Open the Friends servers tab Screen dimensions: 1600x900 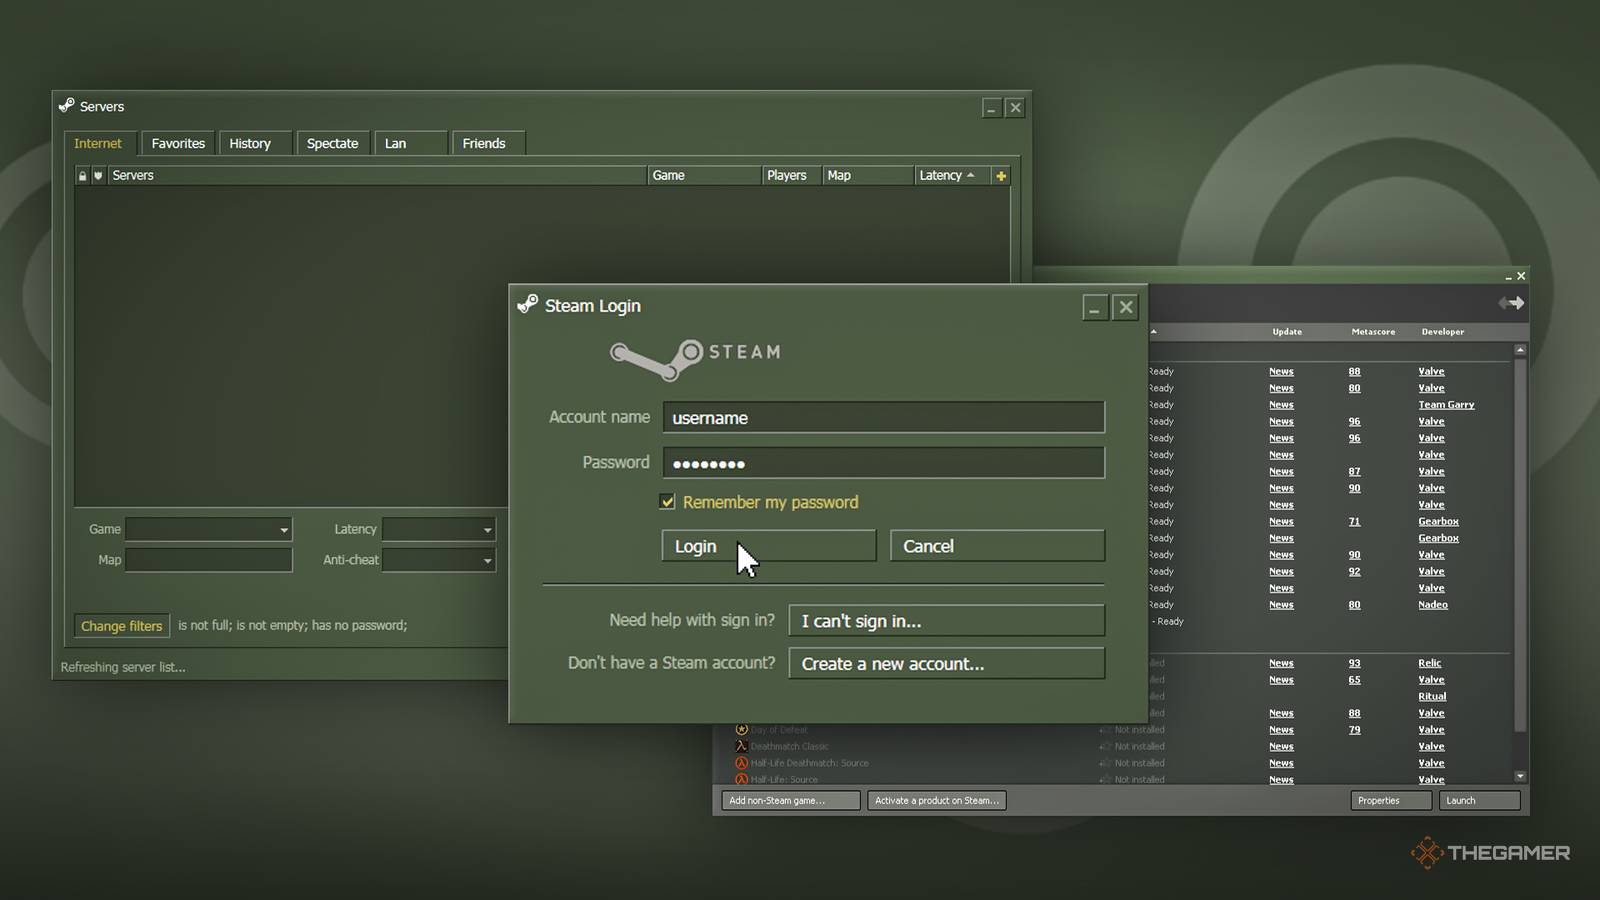click(x=484, y=144)
